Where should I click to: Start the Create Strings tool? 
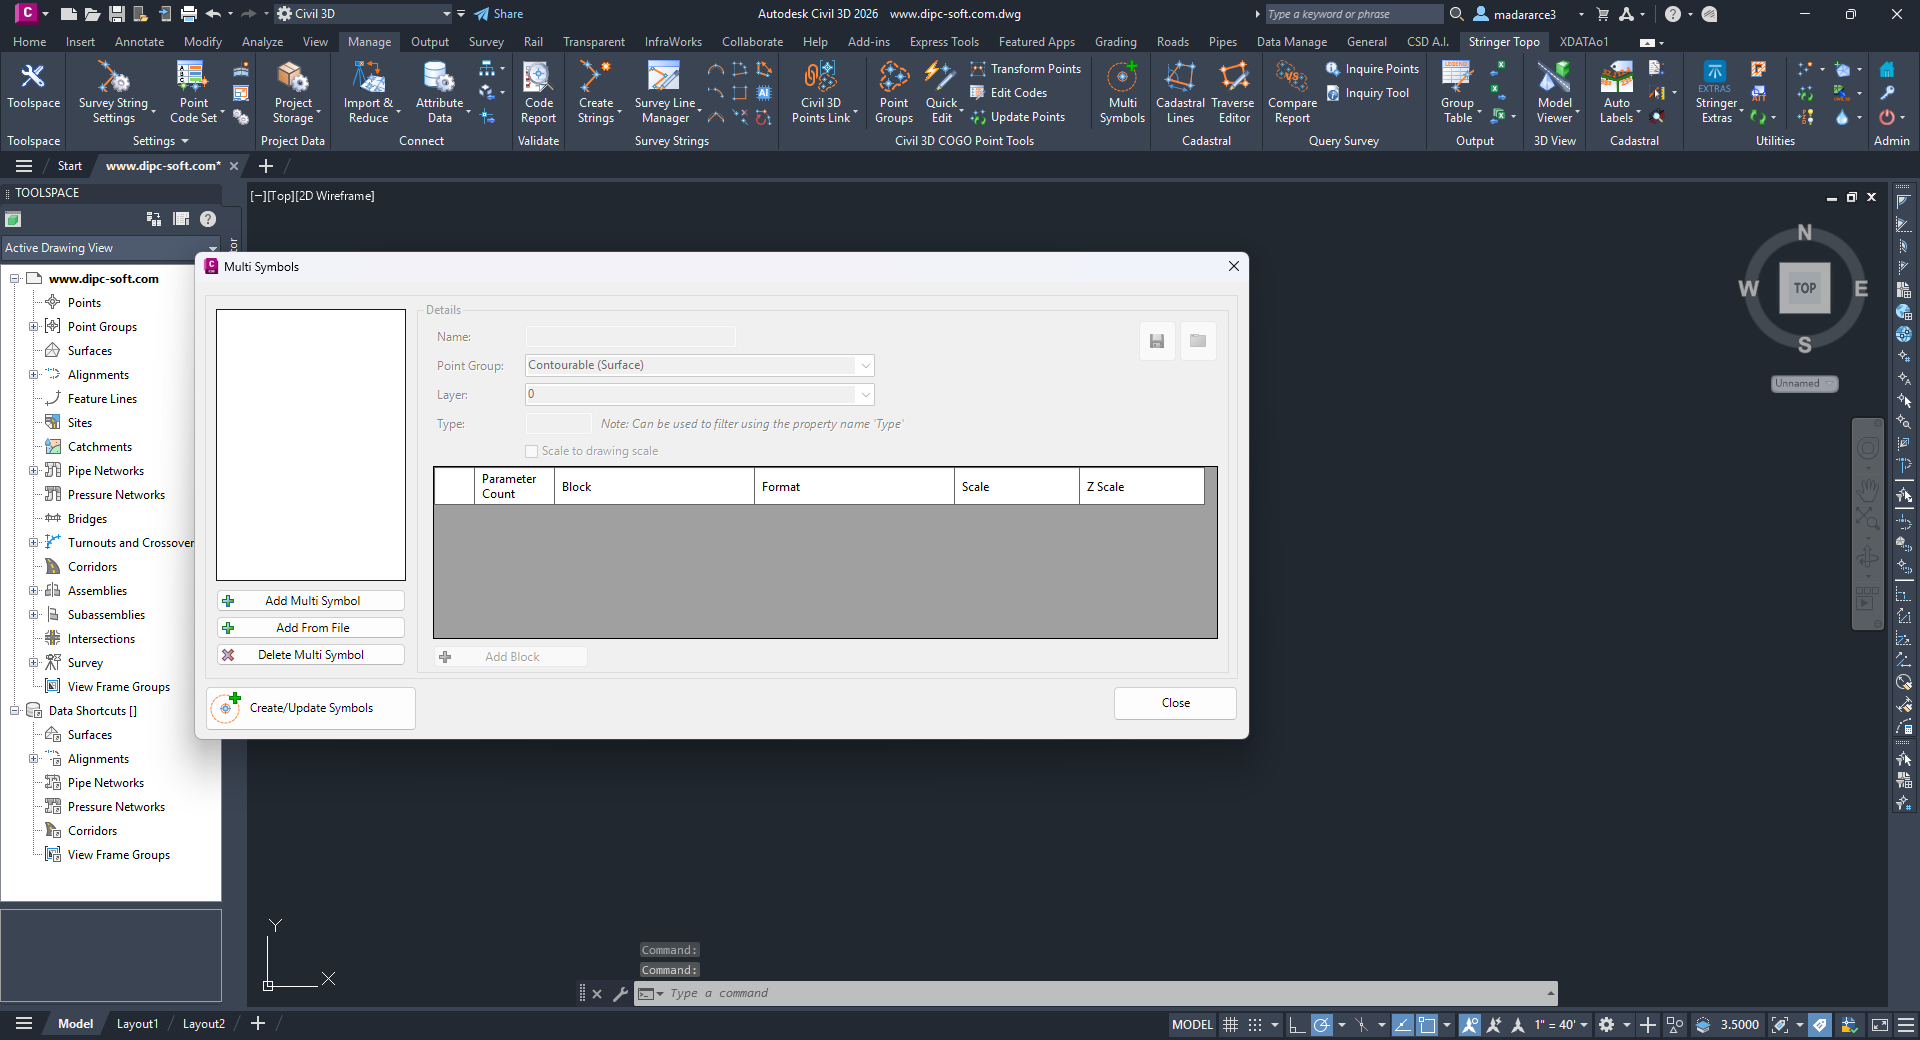(x=596, y=92)
